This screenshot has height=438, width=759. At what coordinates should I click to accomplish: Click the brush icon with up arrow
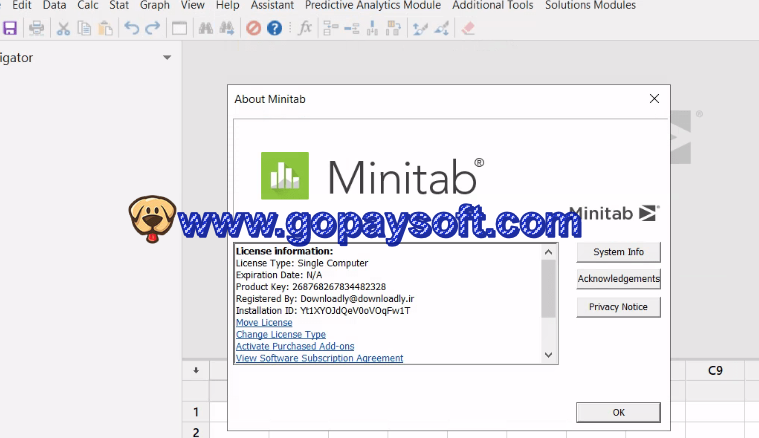pyautogui.click(x=420, y=28)
